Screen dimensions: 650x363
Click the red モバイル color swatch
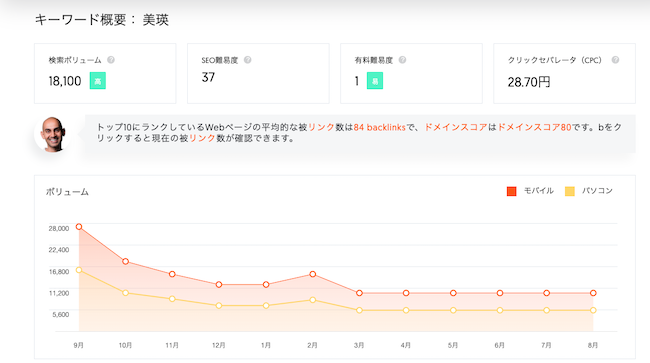point(512,191)
